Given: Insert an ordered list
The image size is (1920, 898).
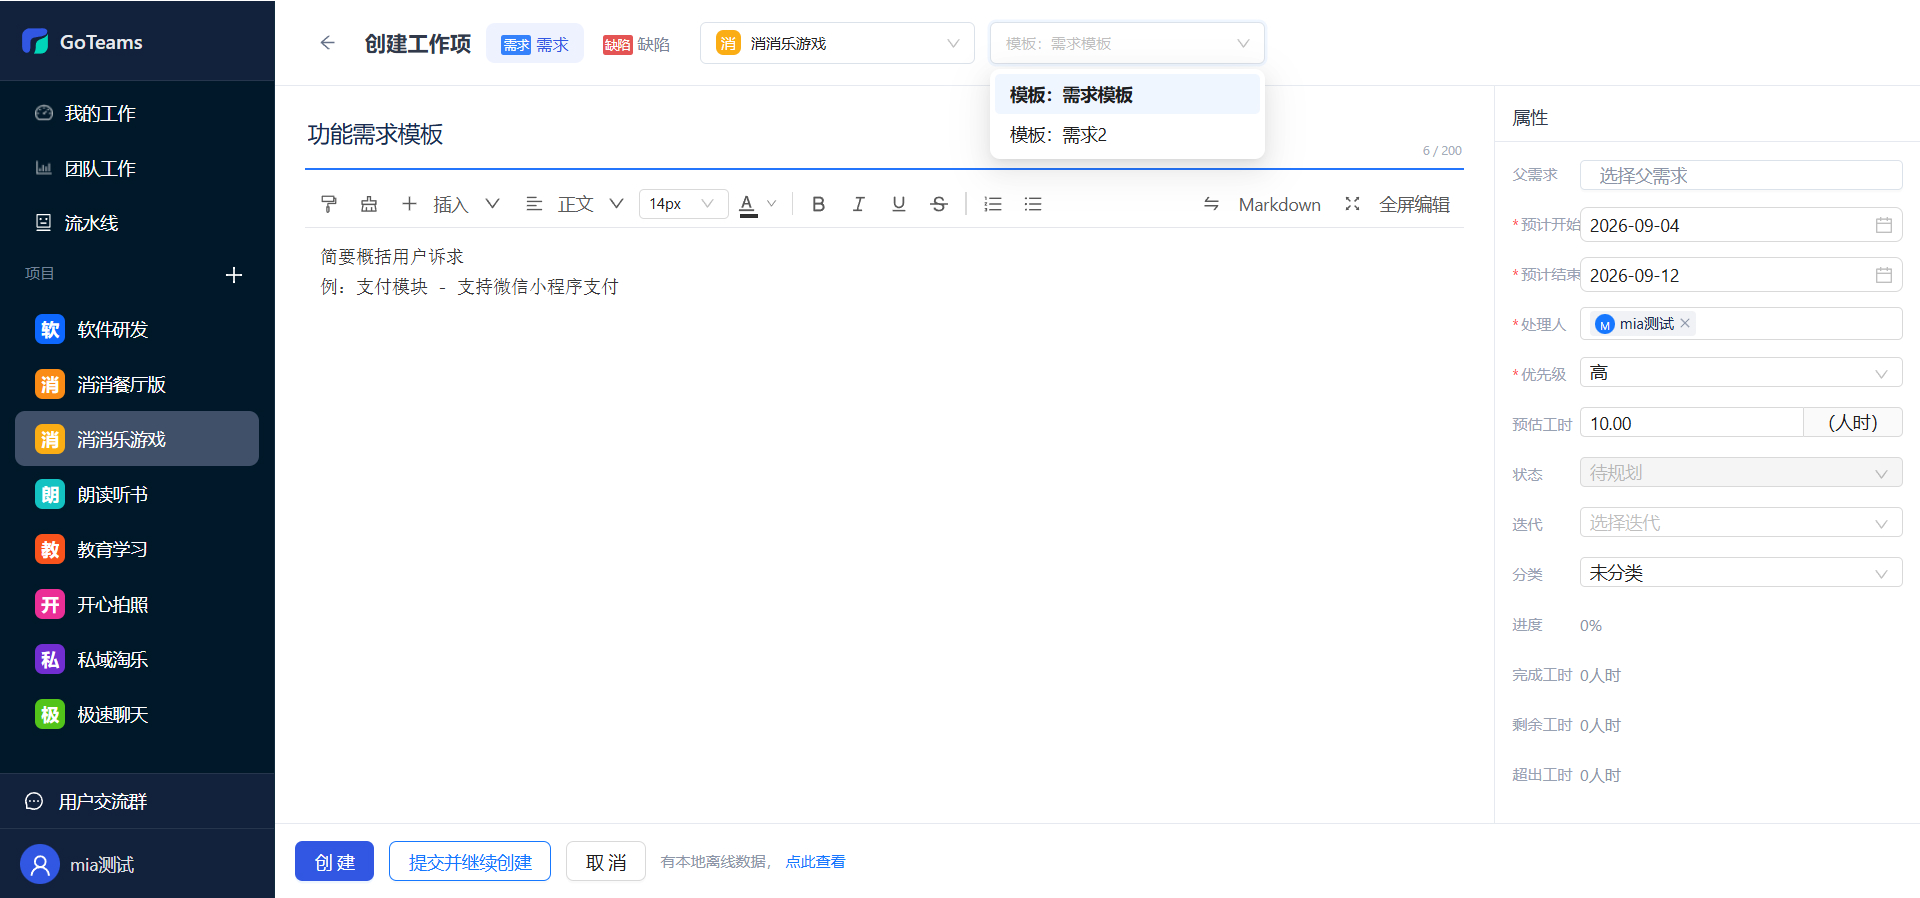Looking at the screenshot, I should point(993,204).
